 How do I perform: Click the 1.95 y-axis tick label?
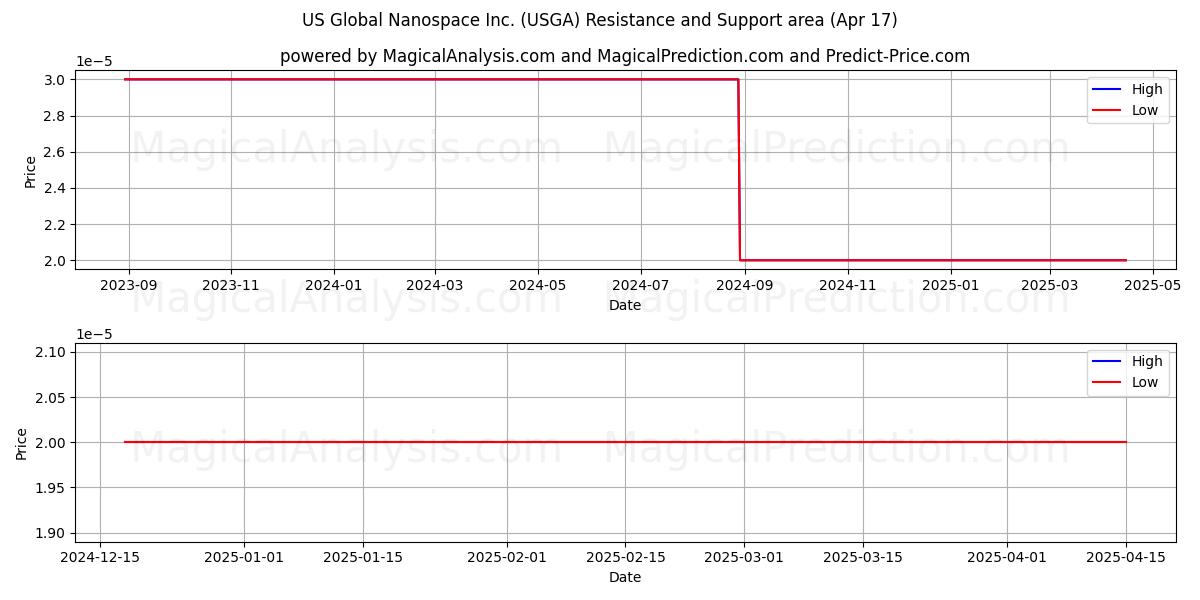coord(52,488)
